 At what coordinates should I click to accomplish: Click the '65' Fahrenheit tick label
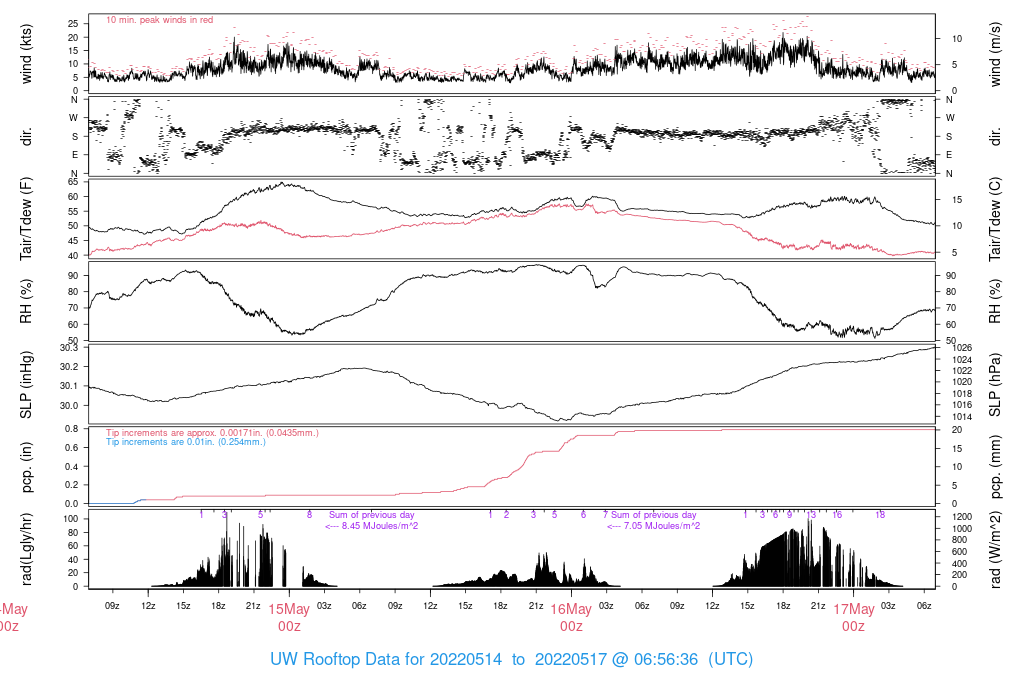point(73,182)
